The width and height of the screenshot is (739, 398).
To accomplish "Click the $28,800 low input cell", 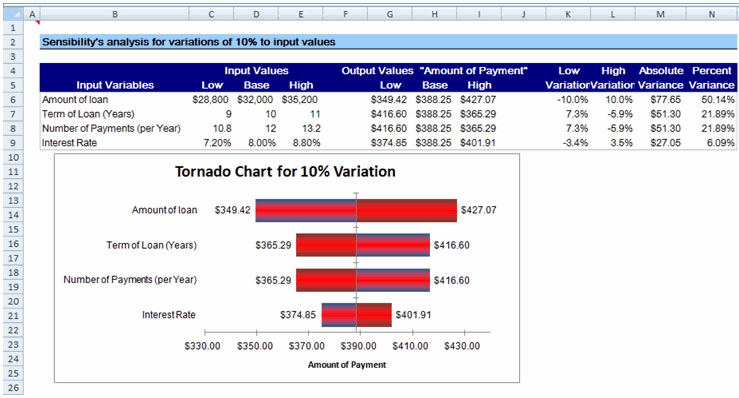I will pyautogui.click(x=210, y=100).
